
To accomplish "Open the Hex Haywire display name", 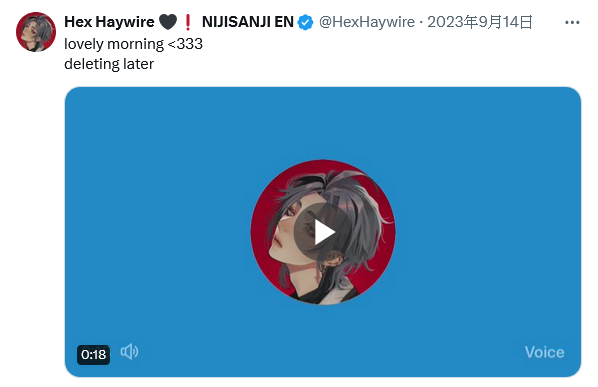I will (109, 22).
